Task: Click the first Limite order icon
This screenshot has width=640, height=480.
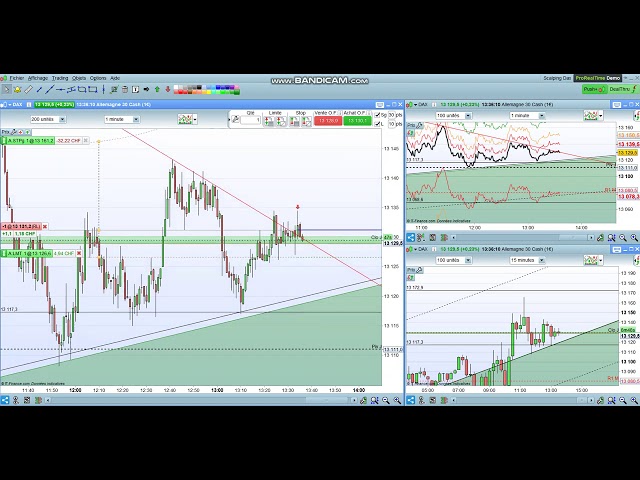Action: tap(269, 121)
